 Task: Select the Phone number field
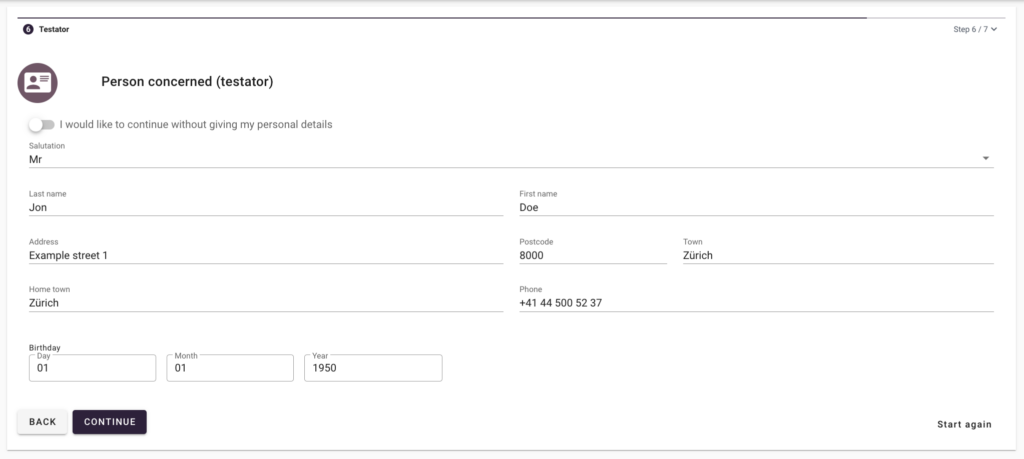(755, 303)
